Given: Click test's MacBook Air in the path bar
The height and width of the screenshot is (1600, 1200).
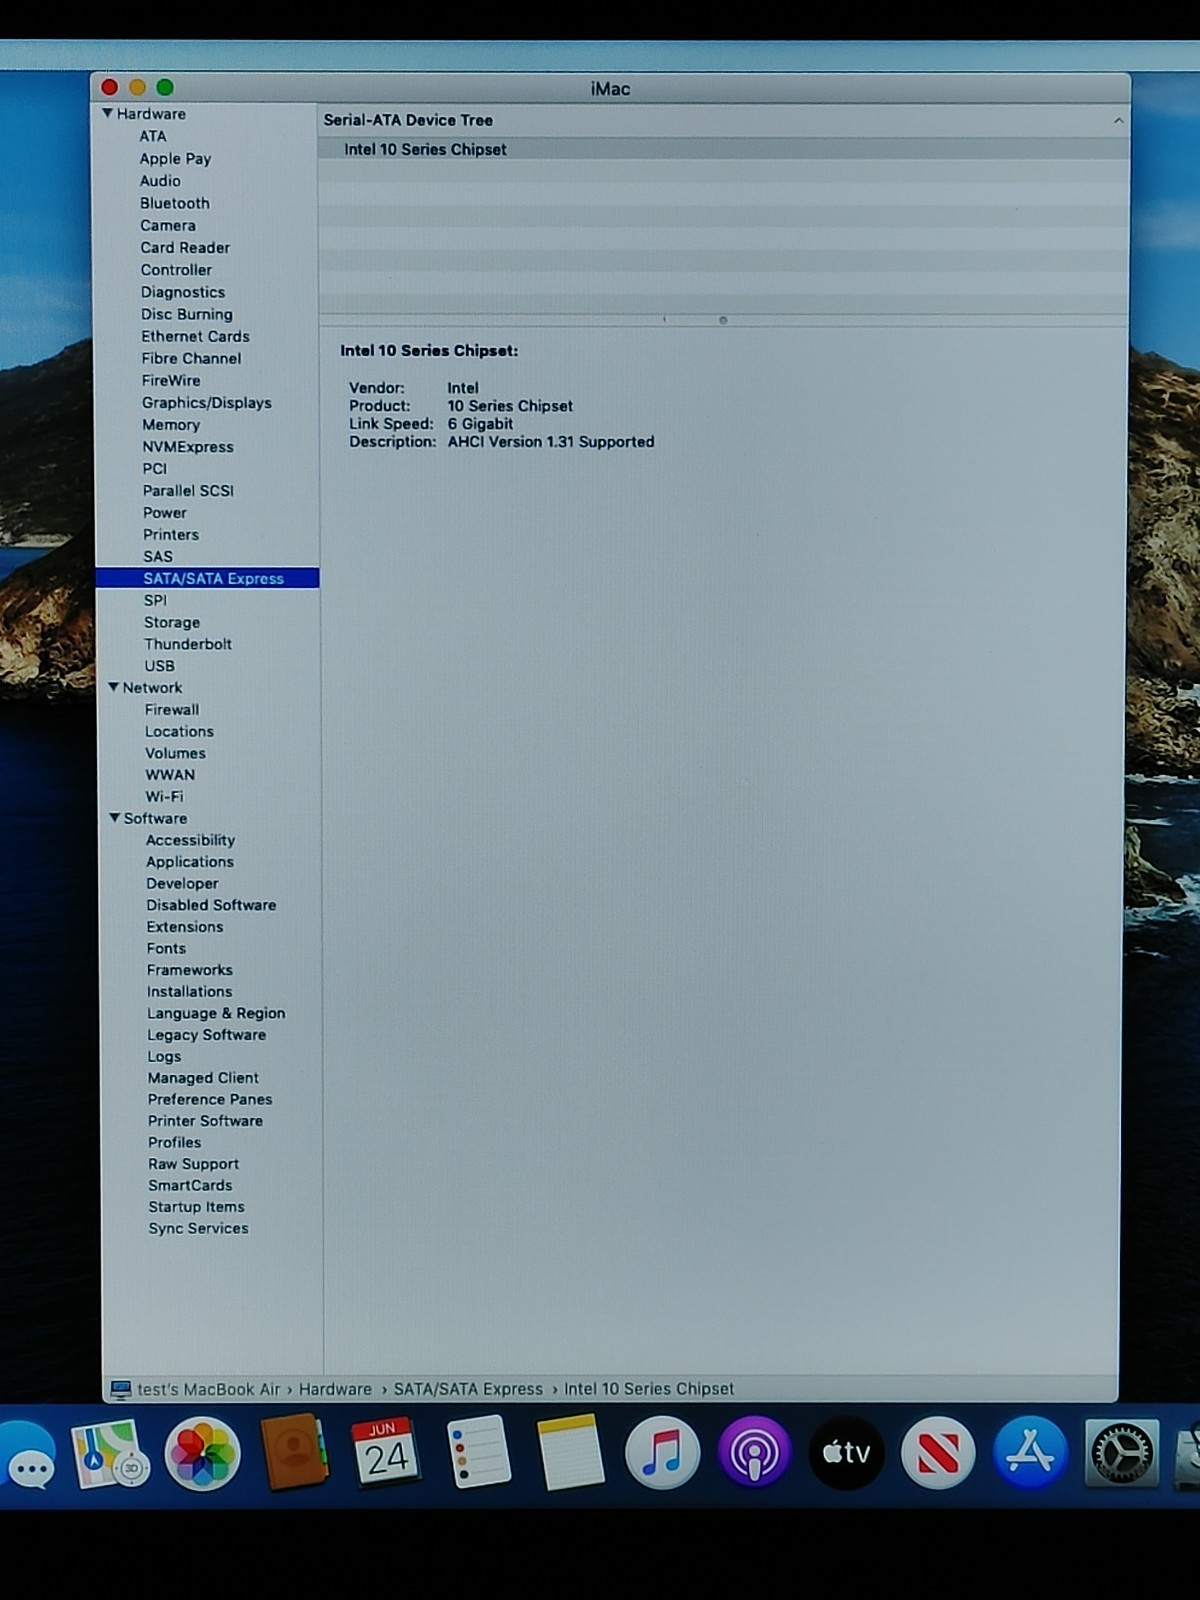Looking at the screenshot, I should pyautogui.click(x=208, y=1389).
